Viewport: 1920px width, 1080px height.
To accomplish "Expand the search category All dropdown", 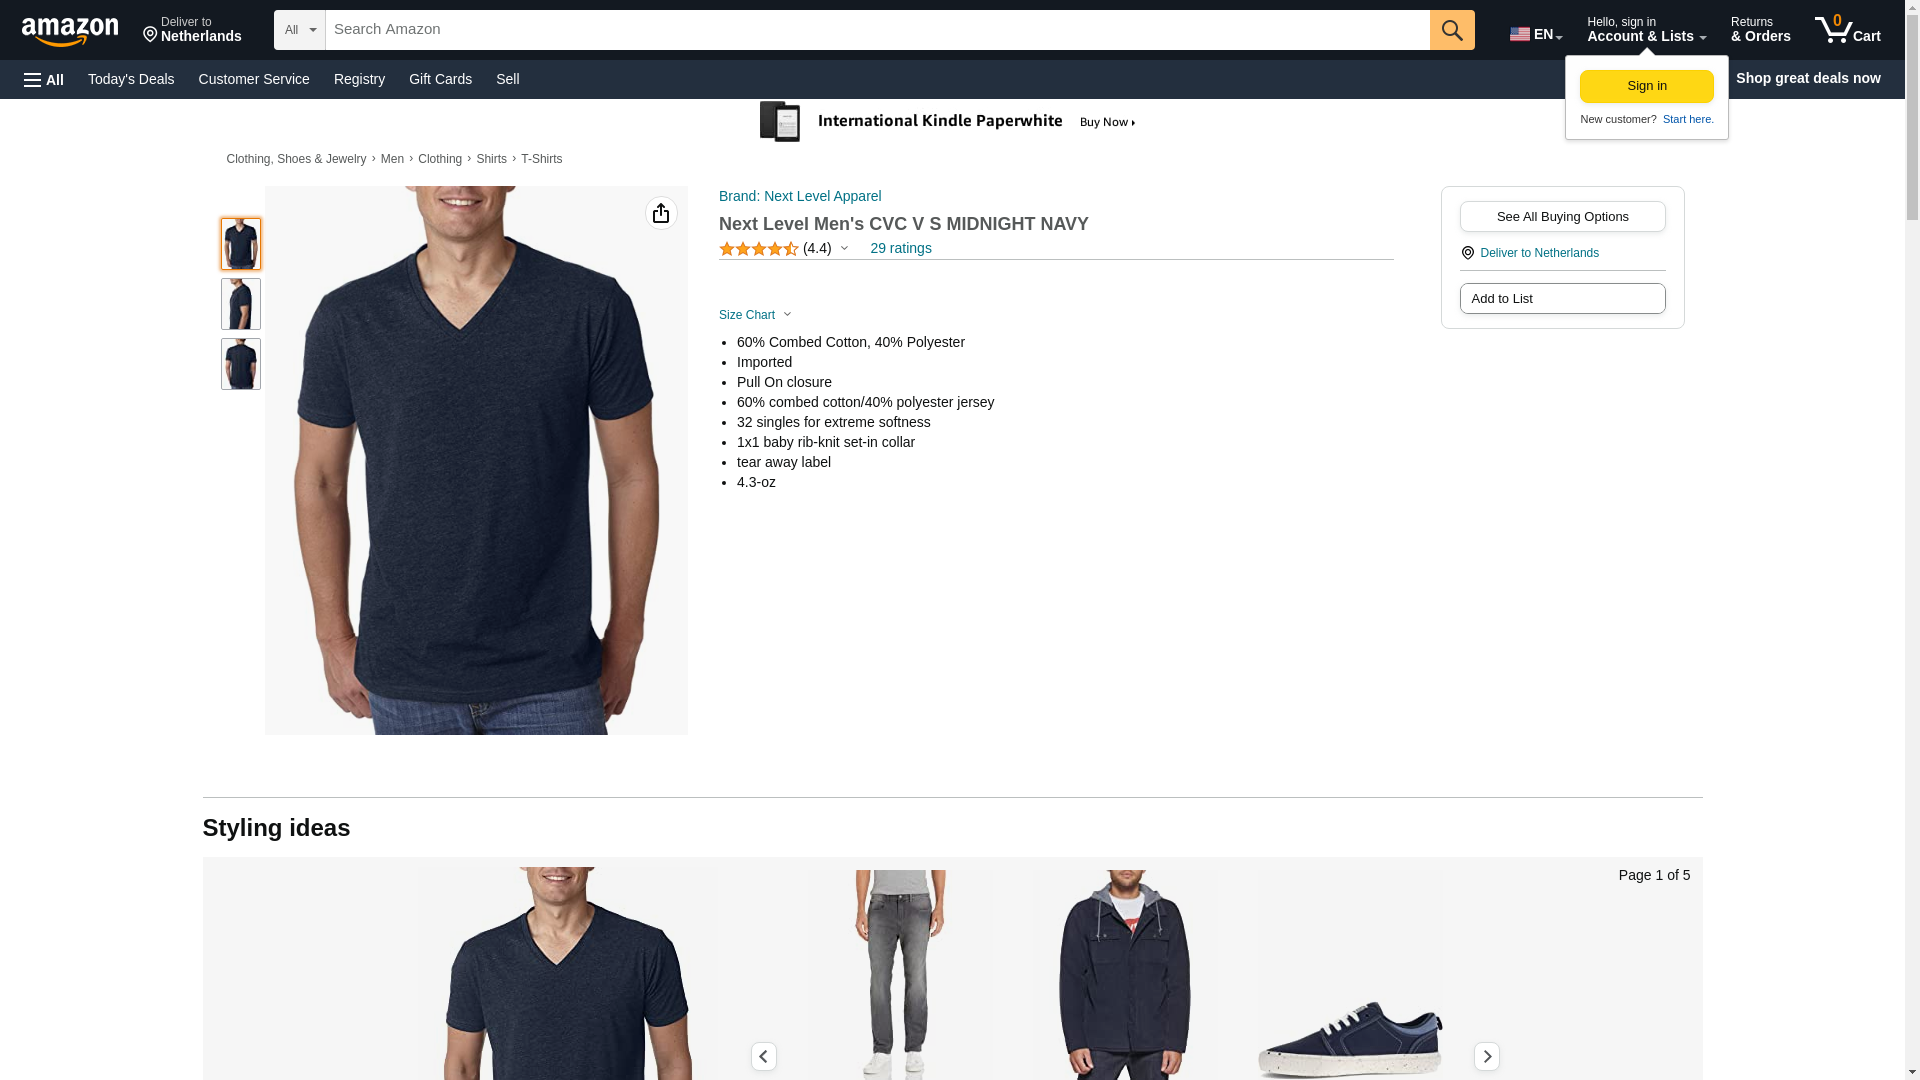I will pos(300,30).
